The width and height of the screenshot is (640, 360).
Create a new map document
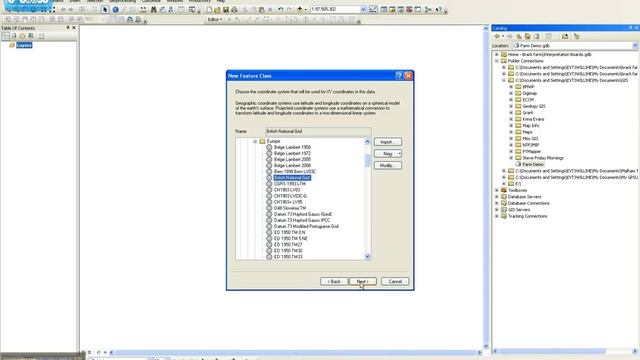click(209, 9)
